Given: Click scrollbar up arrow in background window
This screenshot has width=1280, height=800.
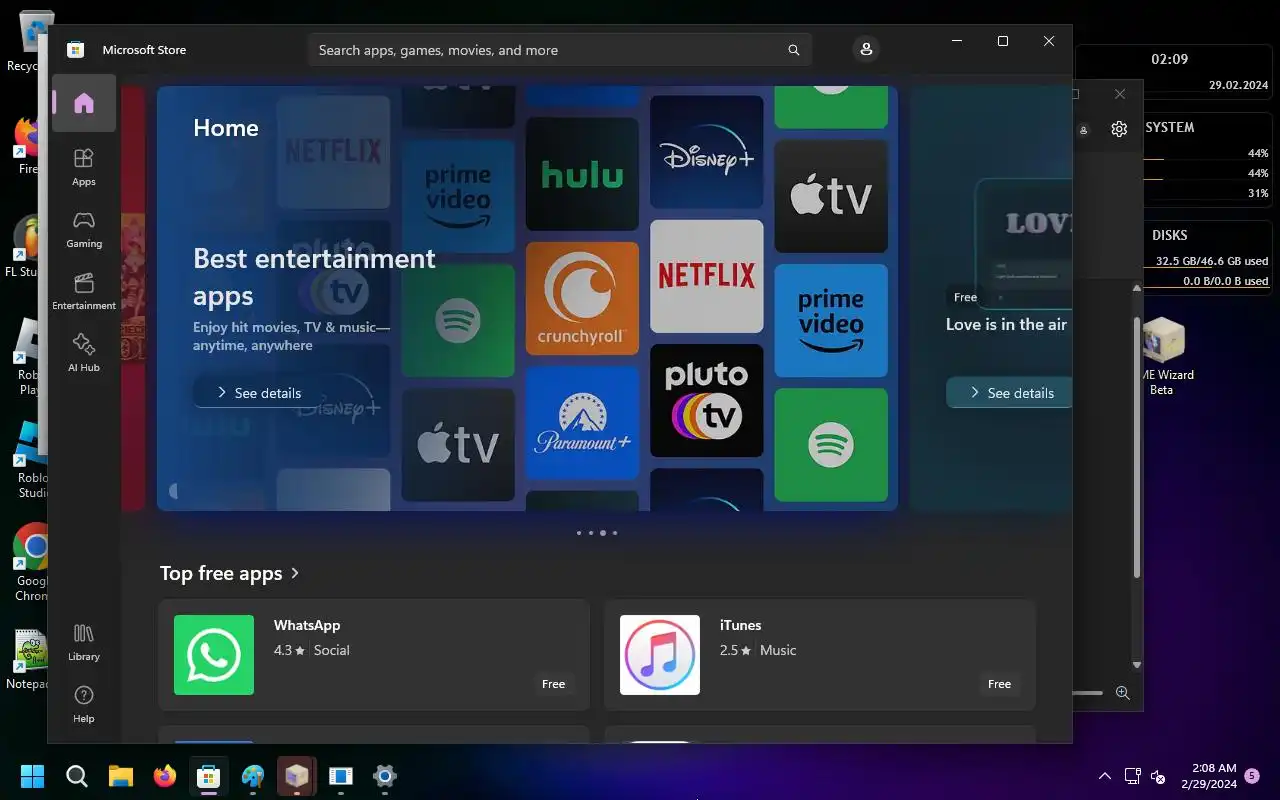Looking at the screenshot, I should (x=1136, y=289).
